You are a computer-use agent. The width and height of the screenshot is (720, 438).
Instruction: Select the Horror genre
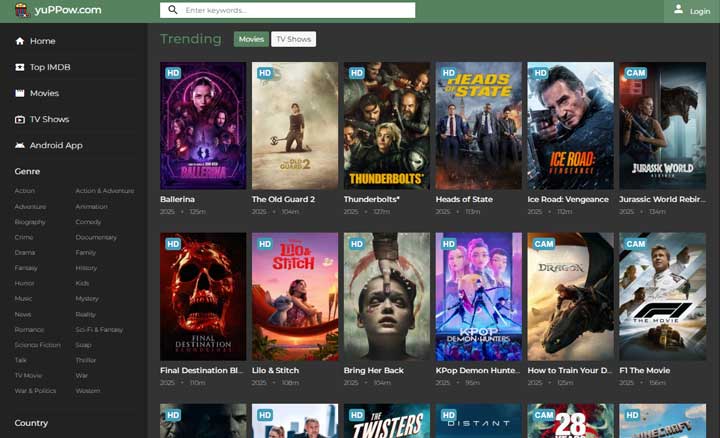[24, 283]
